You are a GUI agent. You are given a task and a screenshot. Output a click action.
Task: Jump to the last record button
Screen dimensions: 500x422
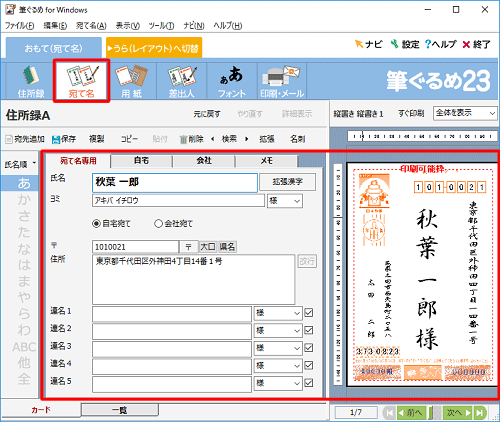coord(480,413)
